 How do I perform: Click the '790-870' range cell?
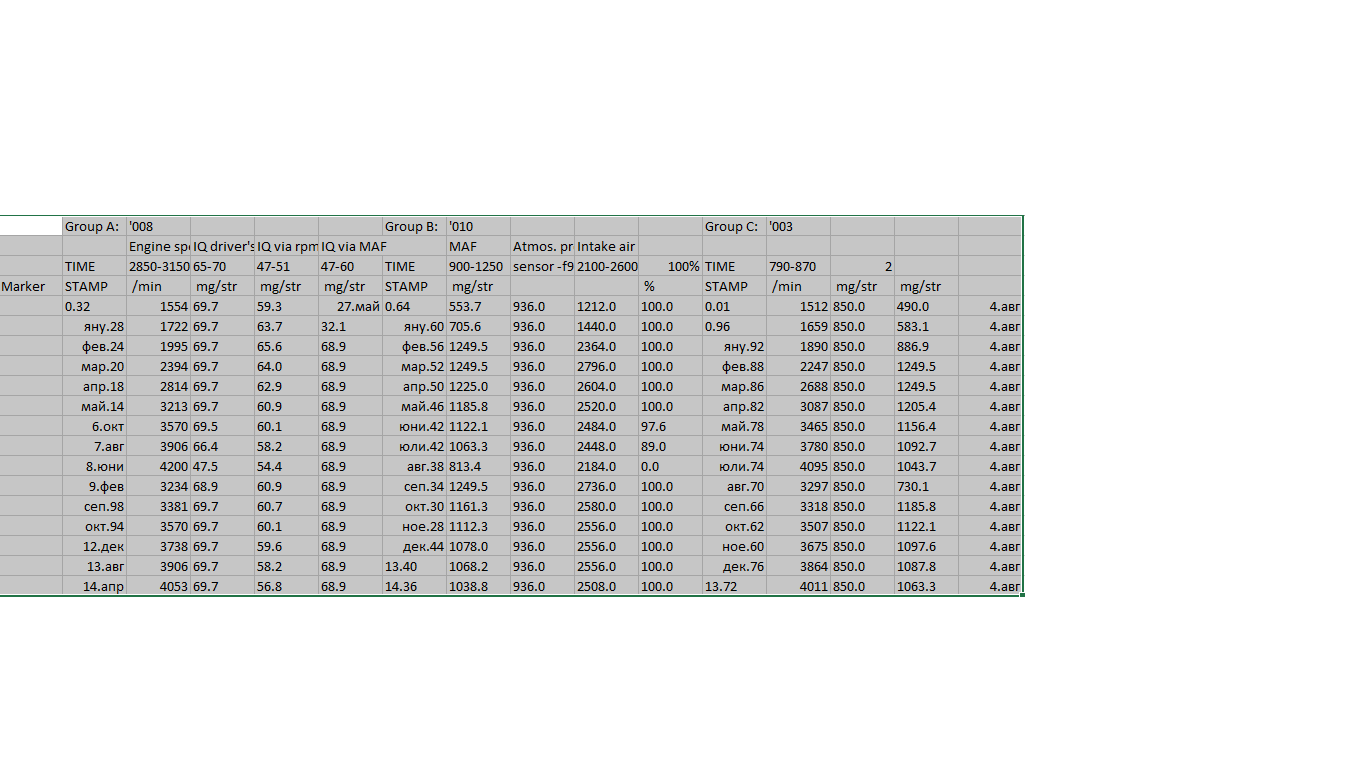(798, 266)
